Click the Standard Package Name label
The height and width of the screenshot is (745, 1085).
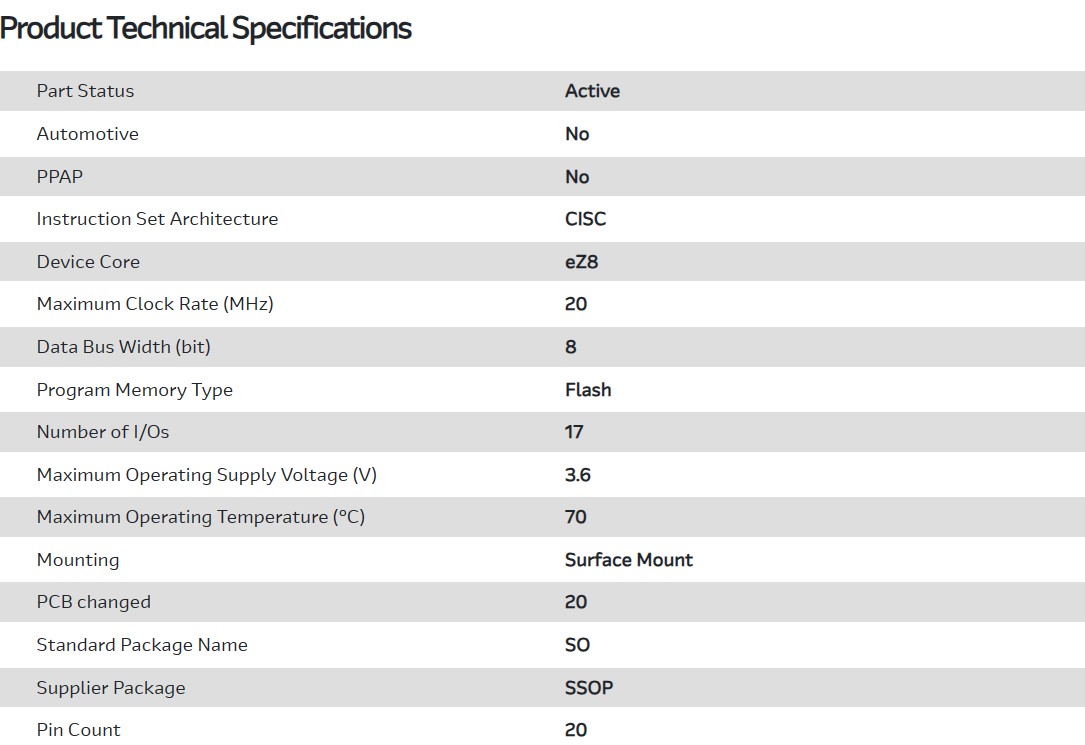142,645
